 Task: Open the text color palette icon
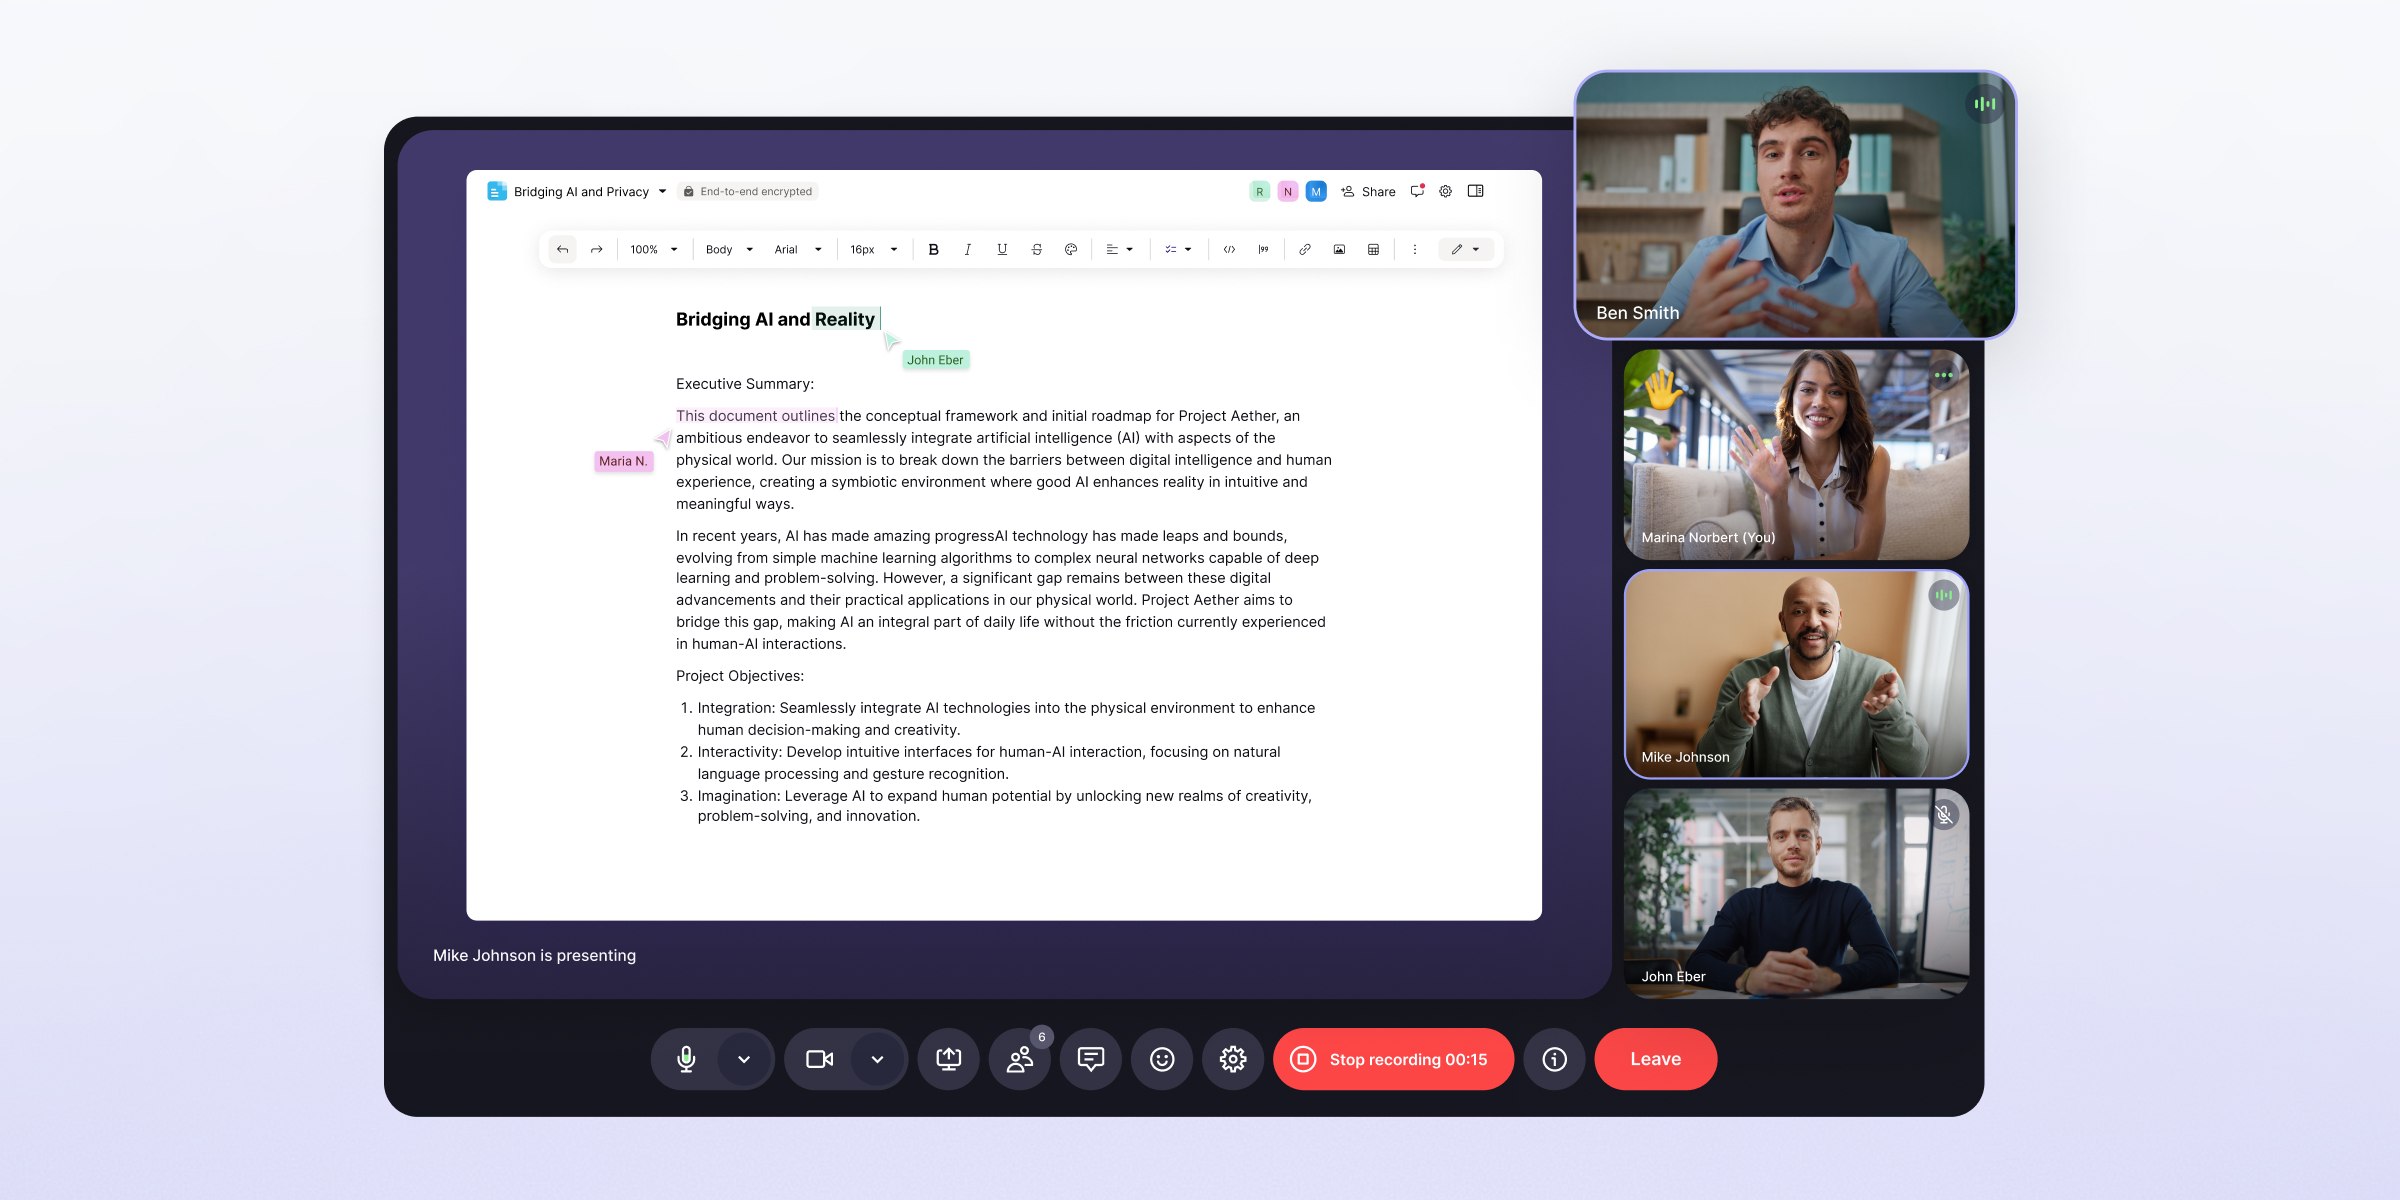pos(1070,250)
